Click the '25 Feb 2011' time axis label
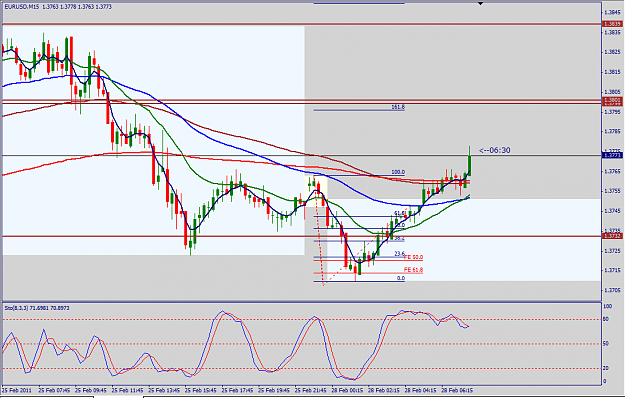625x398 pixels. [x=17, y=390]
